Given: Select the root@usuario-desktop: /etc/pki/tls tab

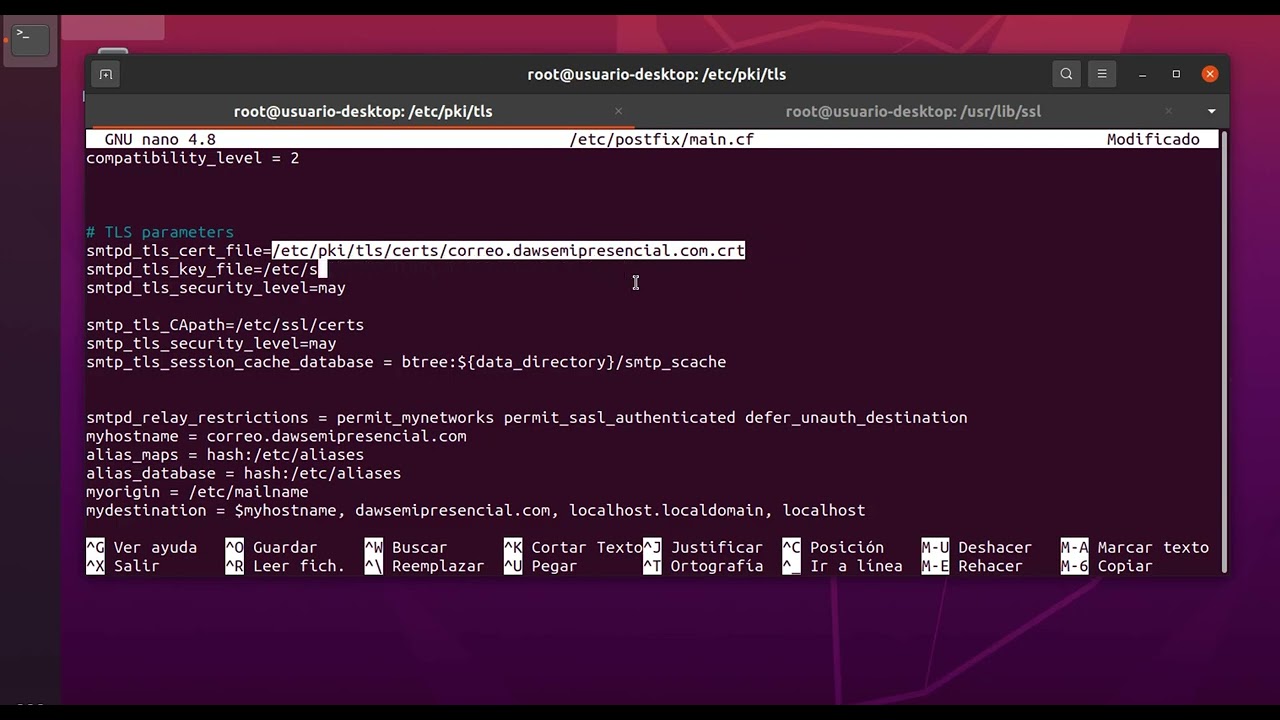Looking at the screenshot, I should [363, 111].
